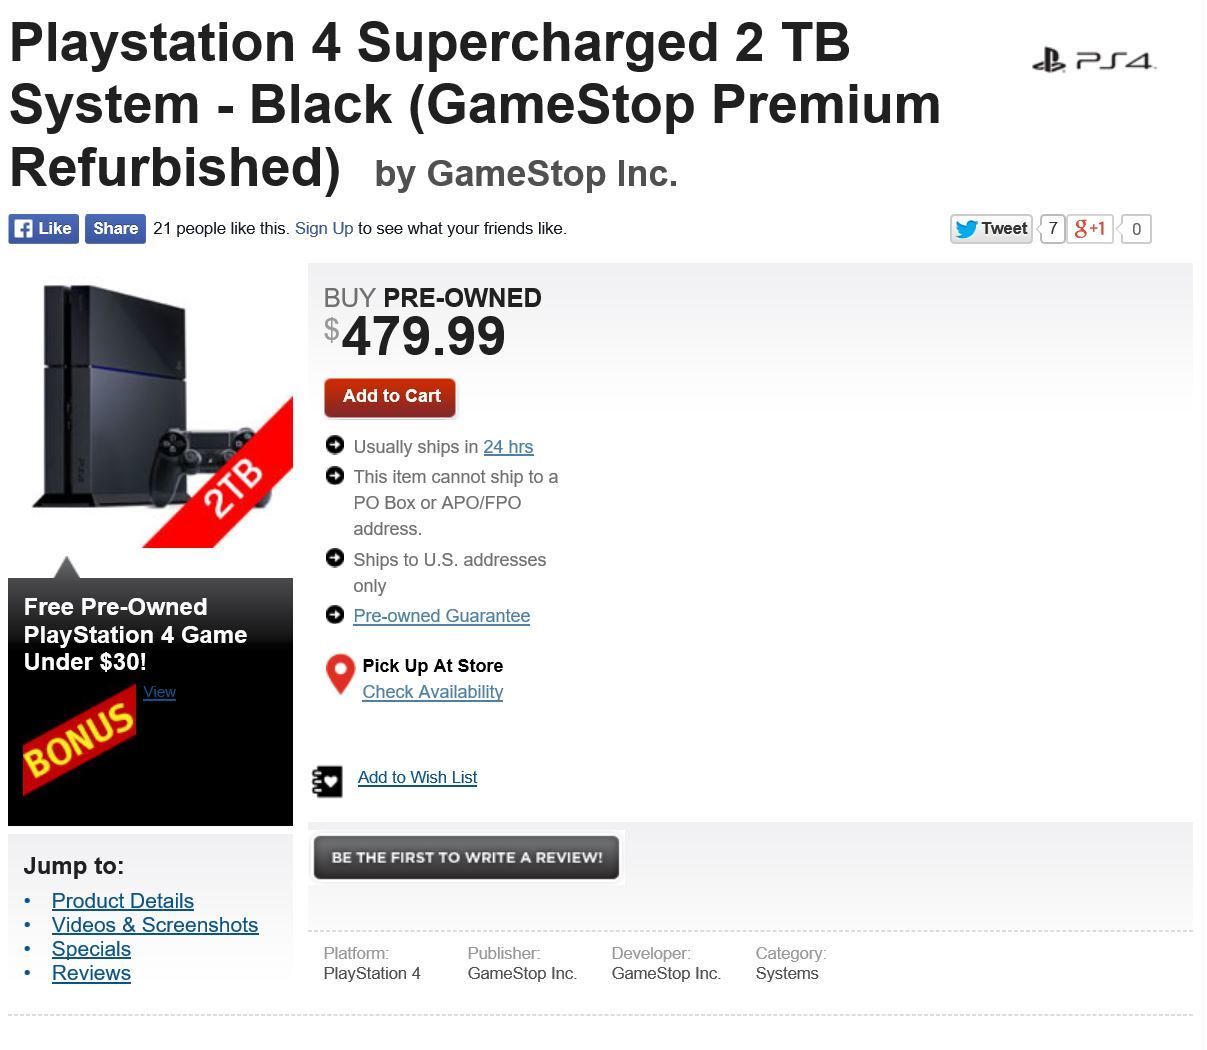Click the red store location pin icon
This screenshot has height=1050, width=1207.
tap(340, 675)
